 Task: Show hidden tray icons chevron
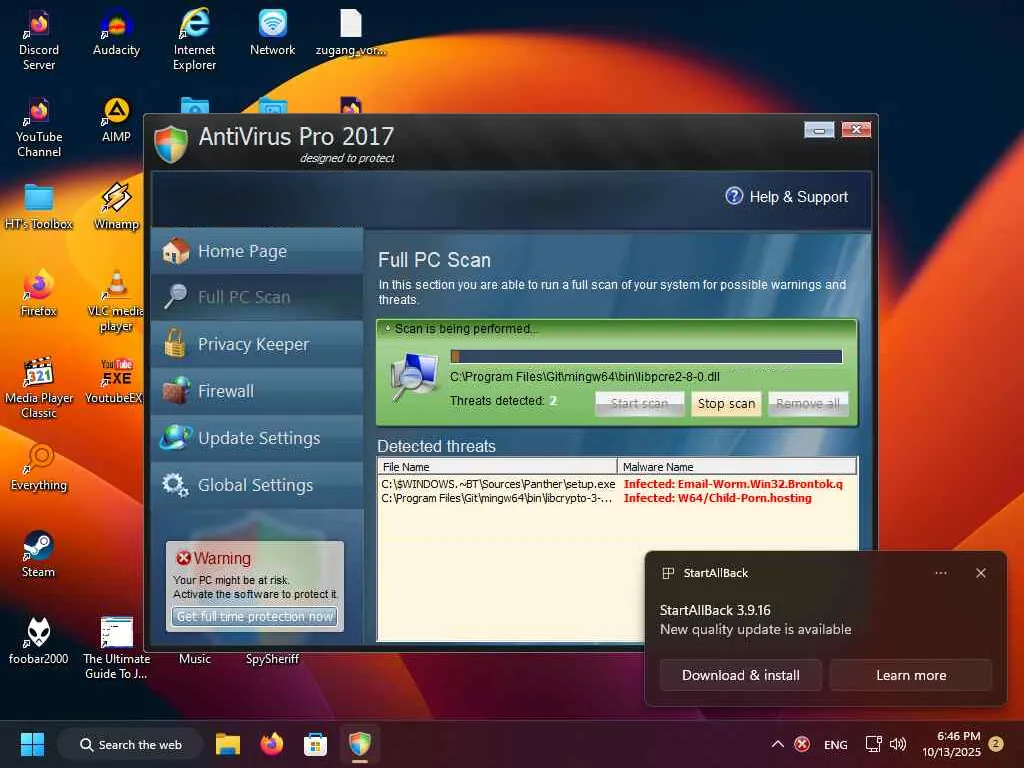(777, 744)
